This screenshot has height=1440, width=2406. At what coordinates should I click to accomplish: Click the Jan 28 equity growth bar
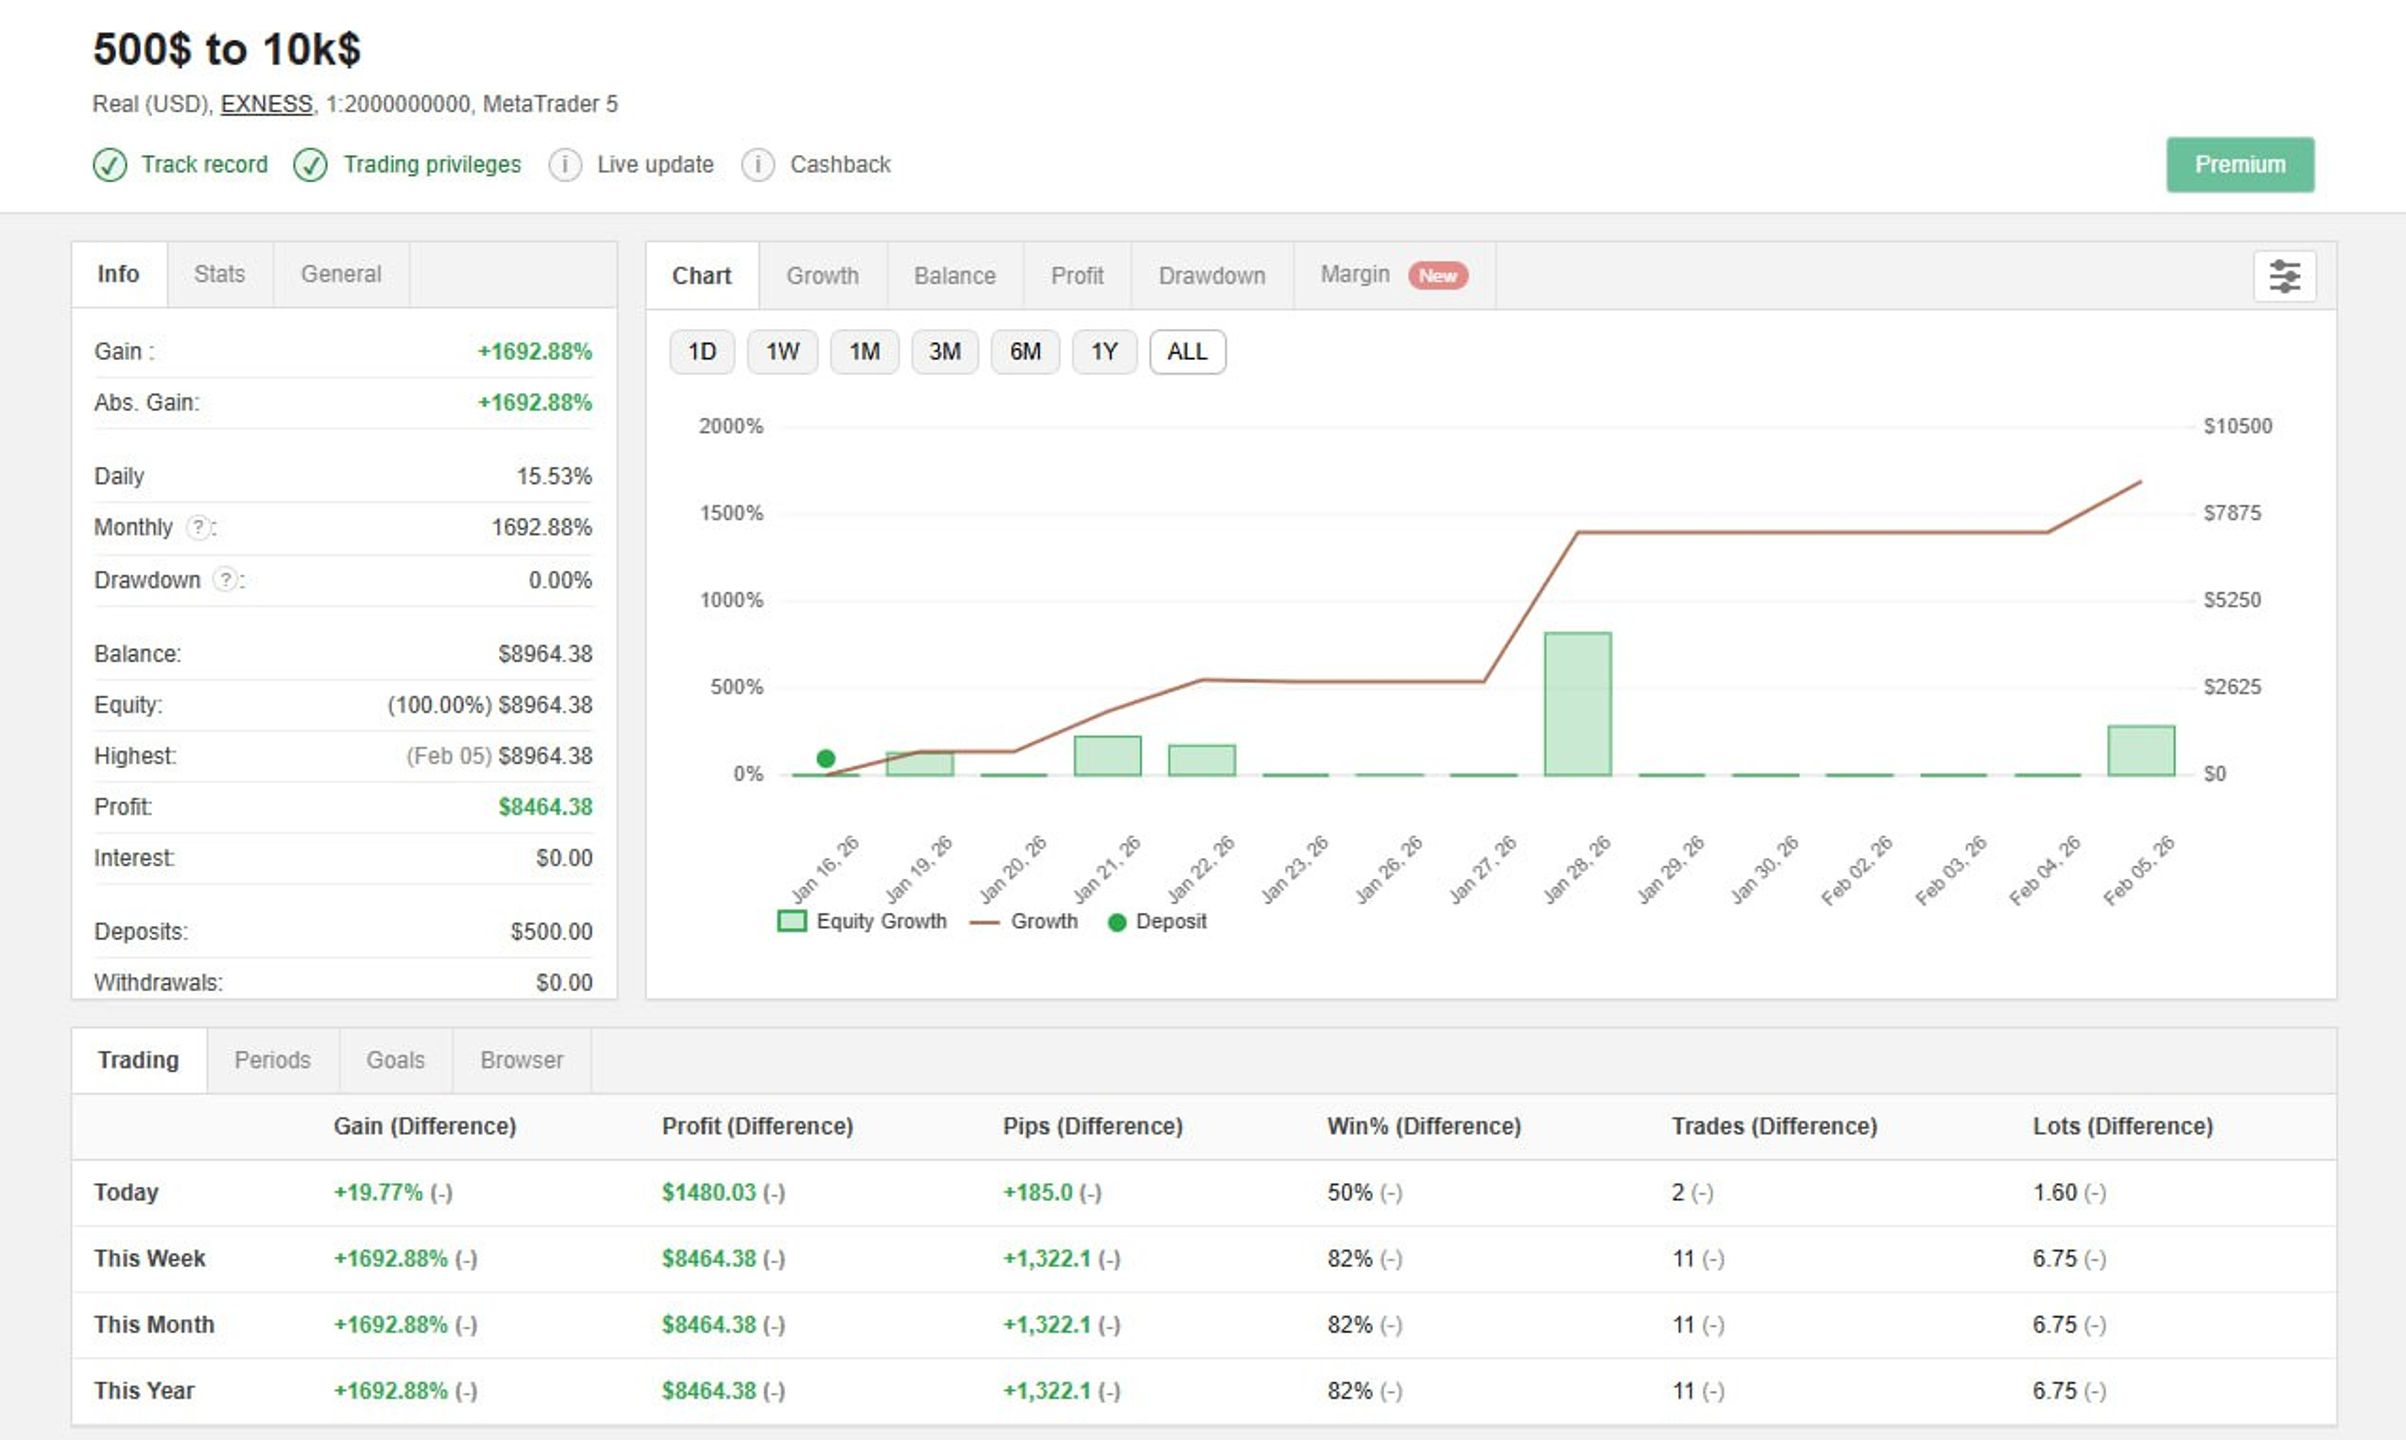point(1578,704)
